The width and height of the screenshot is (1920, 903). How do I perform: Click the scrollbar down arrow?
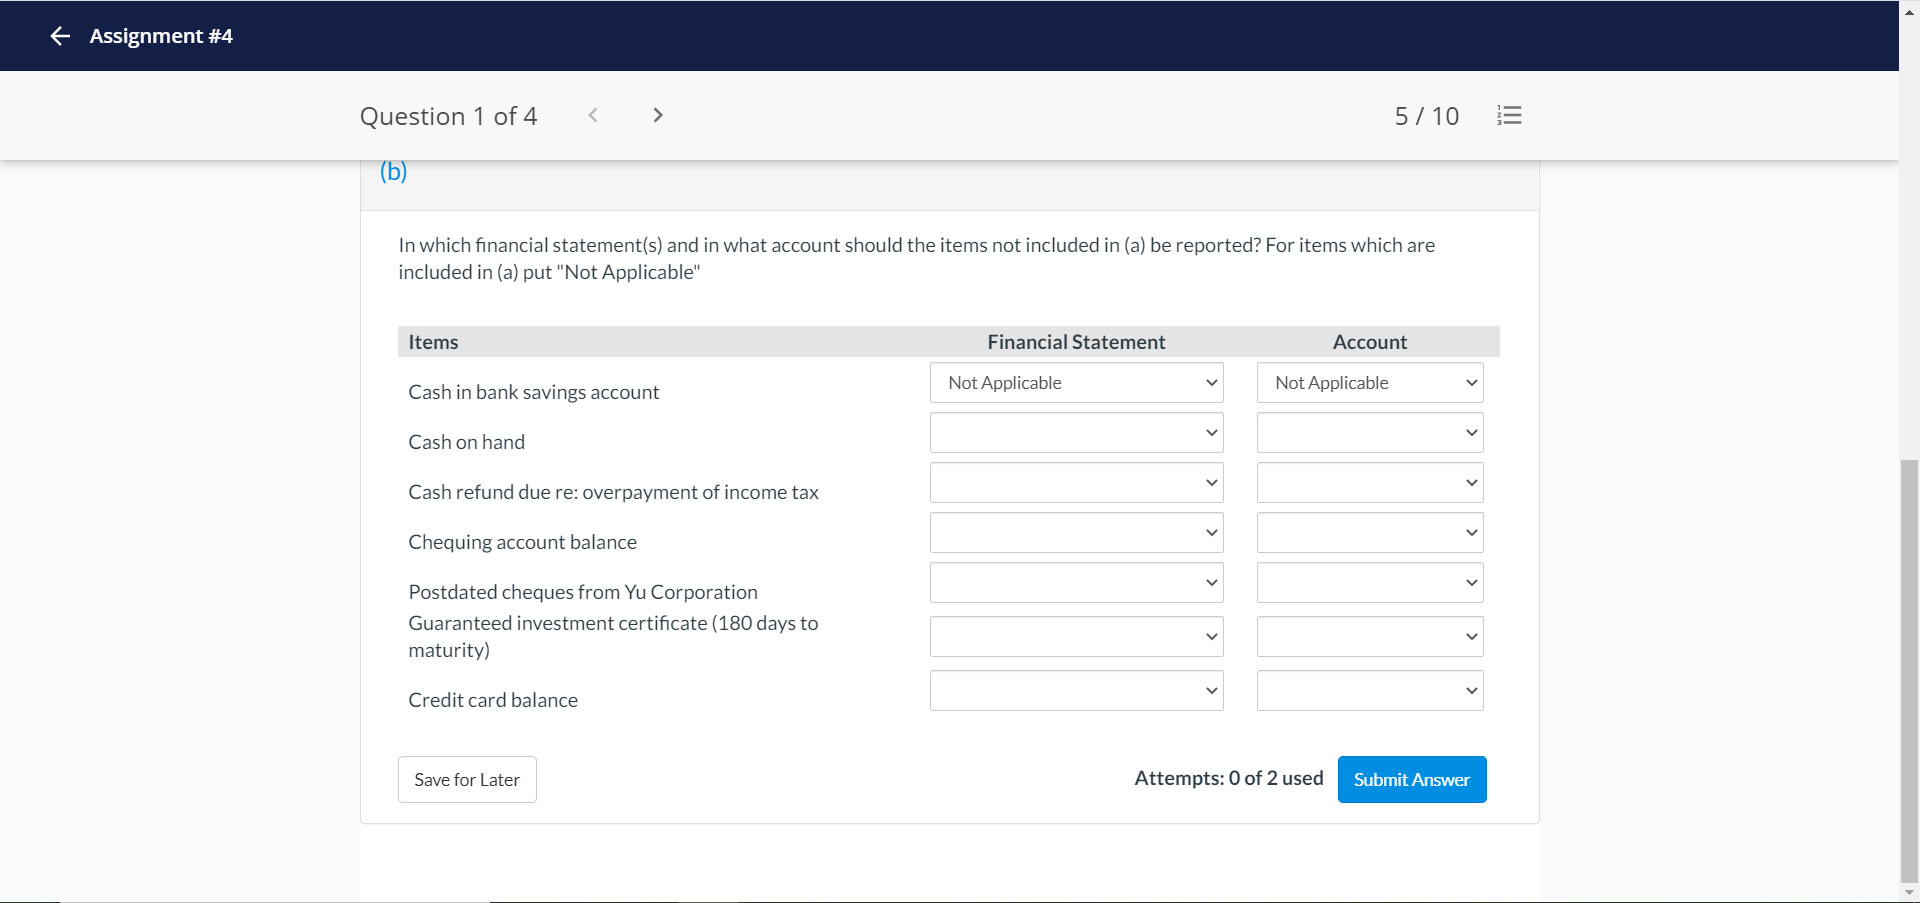tap(1909, 892)
